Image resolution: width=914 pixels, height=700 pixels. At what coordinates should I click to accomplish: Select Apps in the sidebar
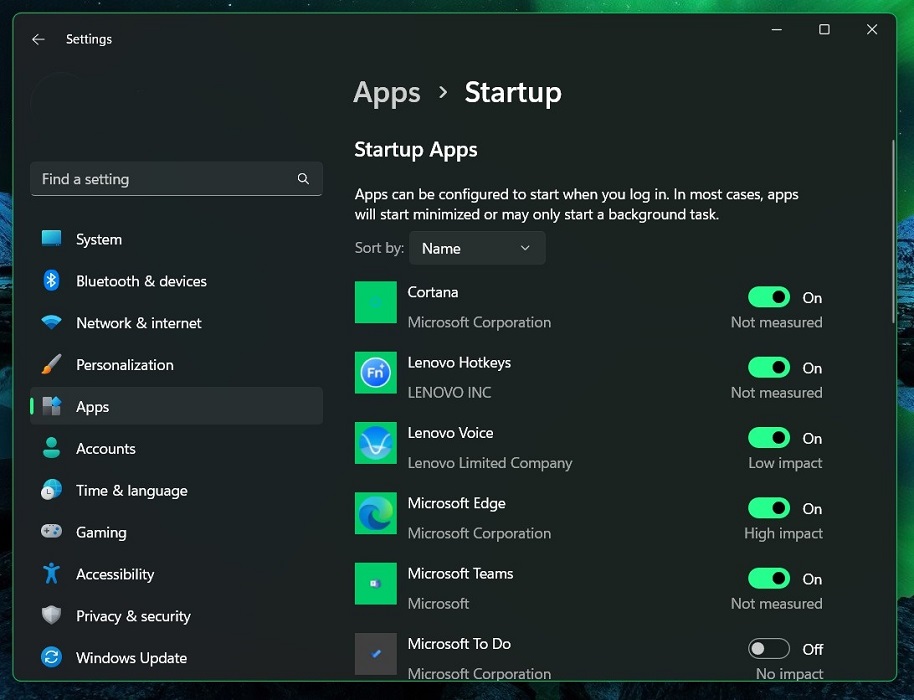coord(92,406)
